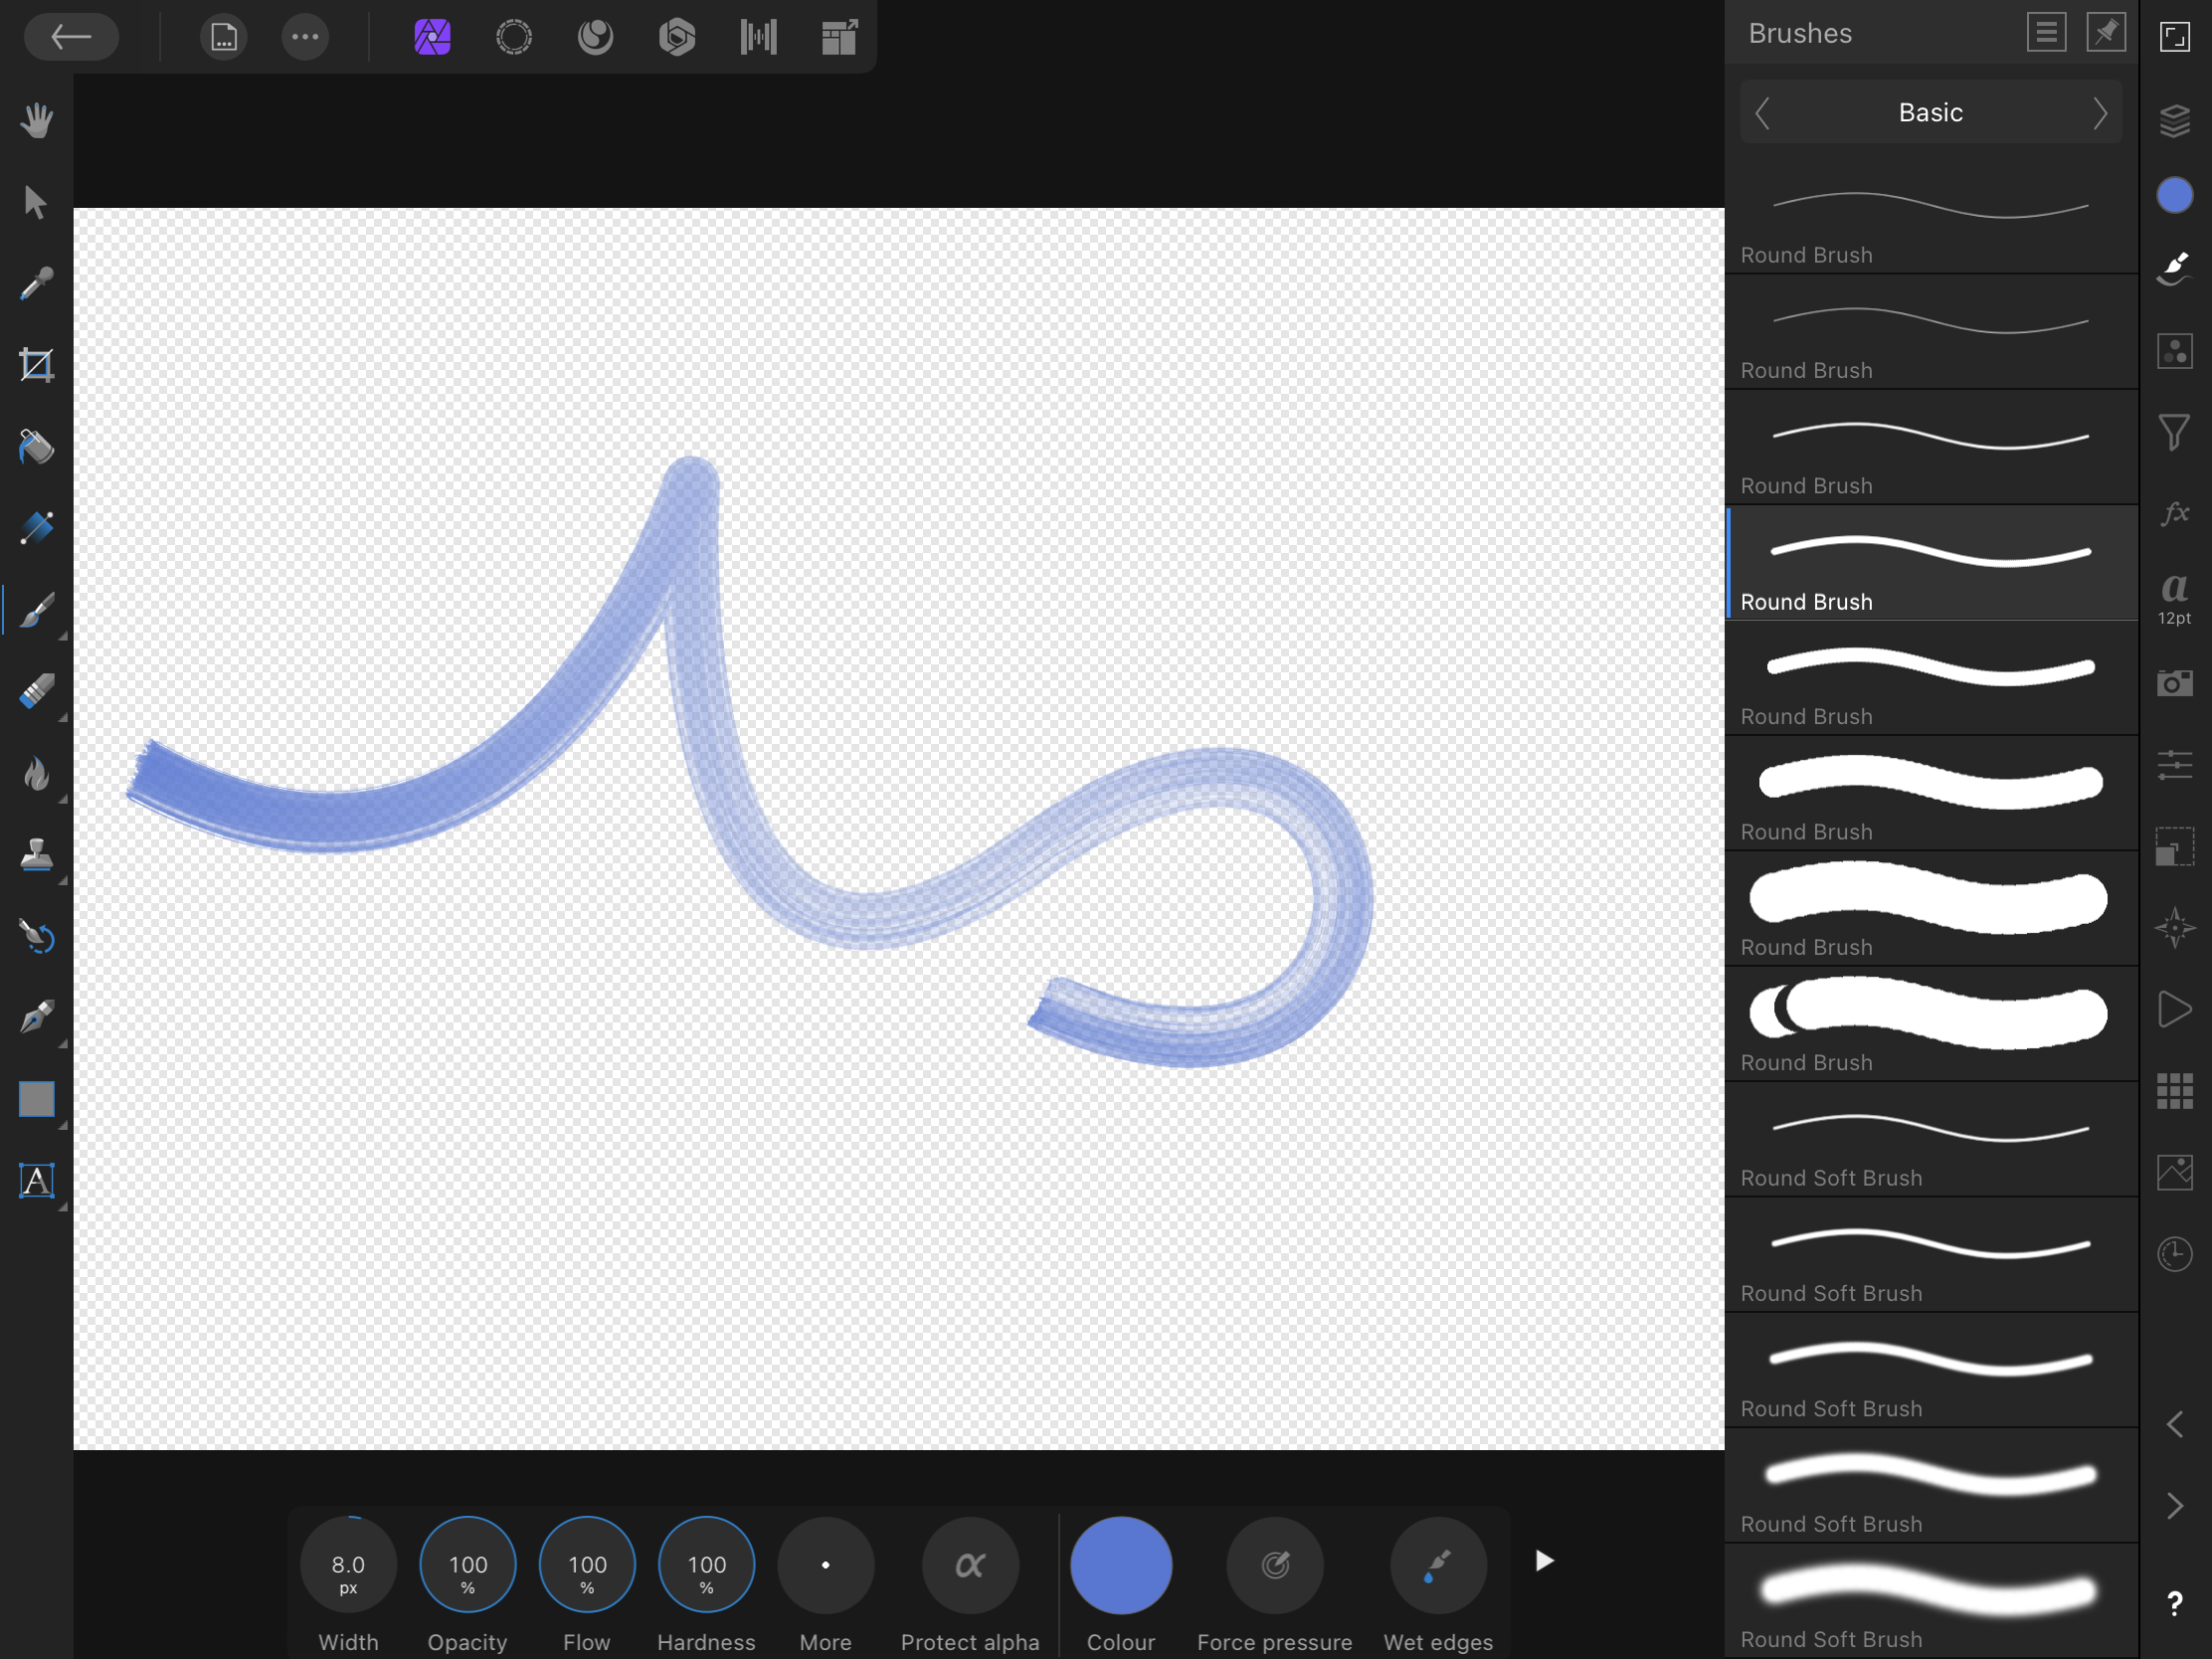Tap the More brush settings button

(x=825, y=1565)
